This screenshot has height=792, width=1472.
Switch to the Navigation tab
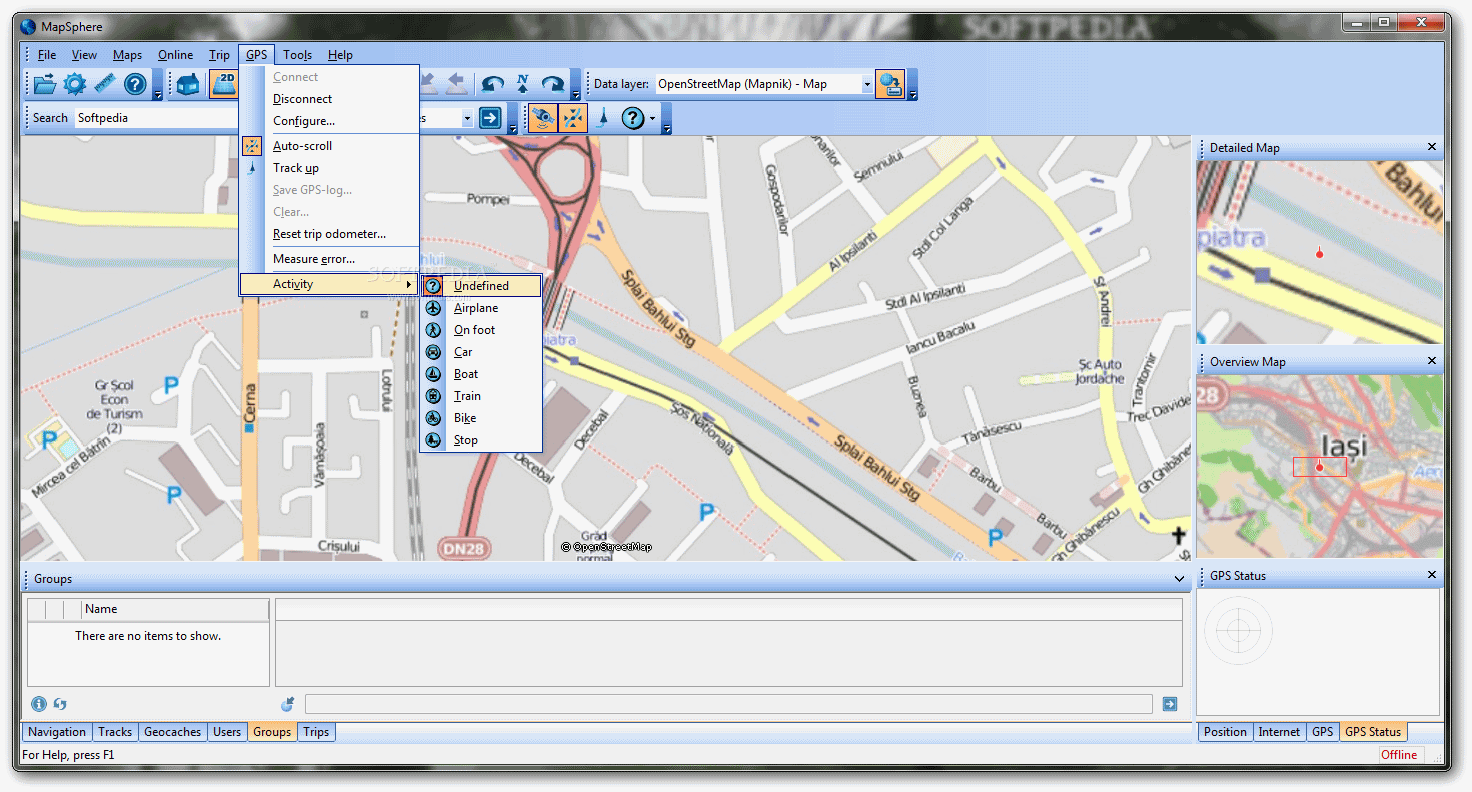pos(57,732)
